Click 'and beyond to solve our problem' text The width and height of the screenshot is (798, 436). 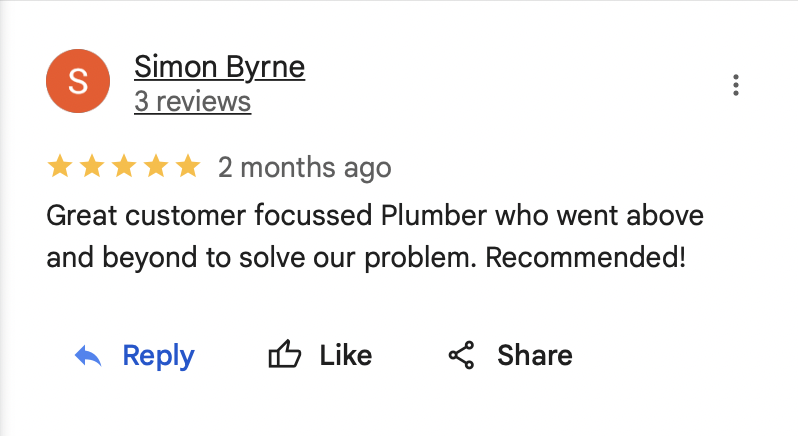262,257
